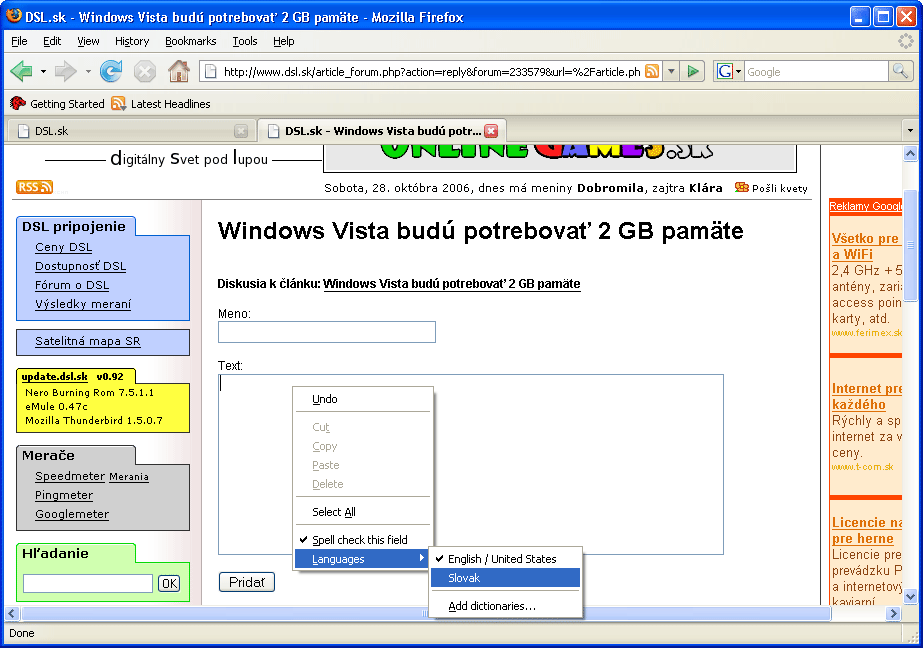Open back history dropdown arrow
Viewport: 923px width, 648px height.
click(x=43, y=72)
